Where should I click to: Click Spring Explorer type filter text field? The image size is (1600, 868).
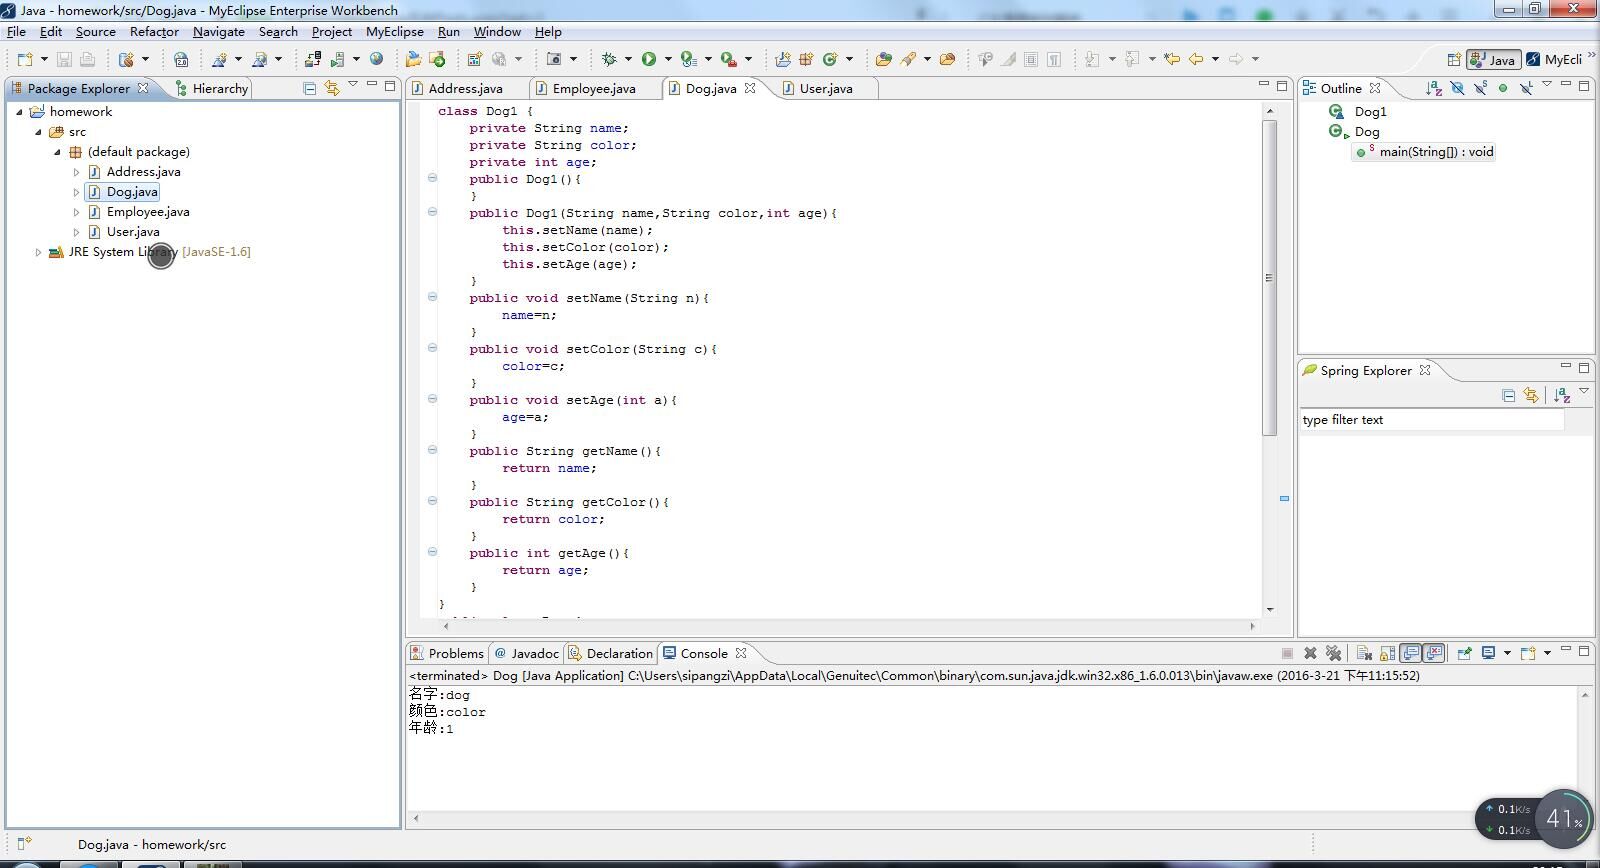point(1432,420)
